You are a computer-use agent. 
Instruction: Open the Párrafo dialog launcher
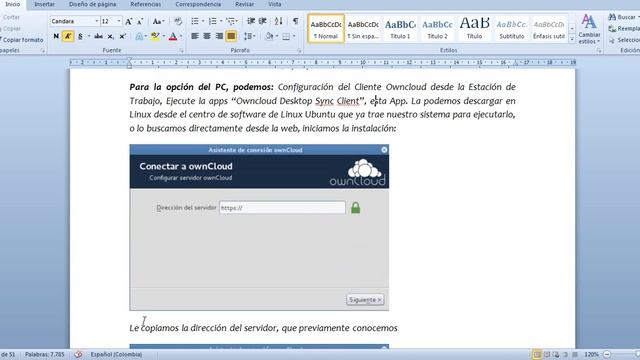[299, 51]
